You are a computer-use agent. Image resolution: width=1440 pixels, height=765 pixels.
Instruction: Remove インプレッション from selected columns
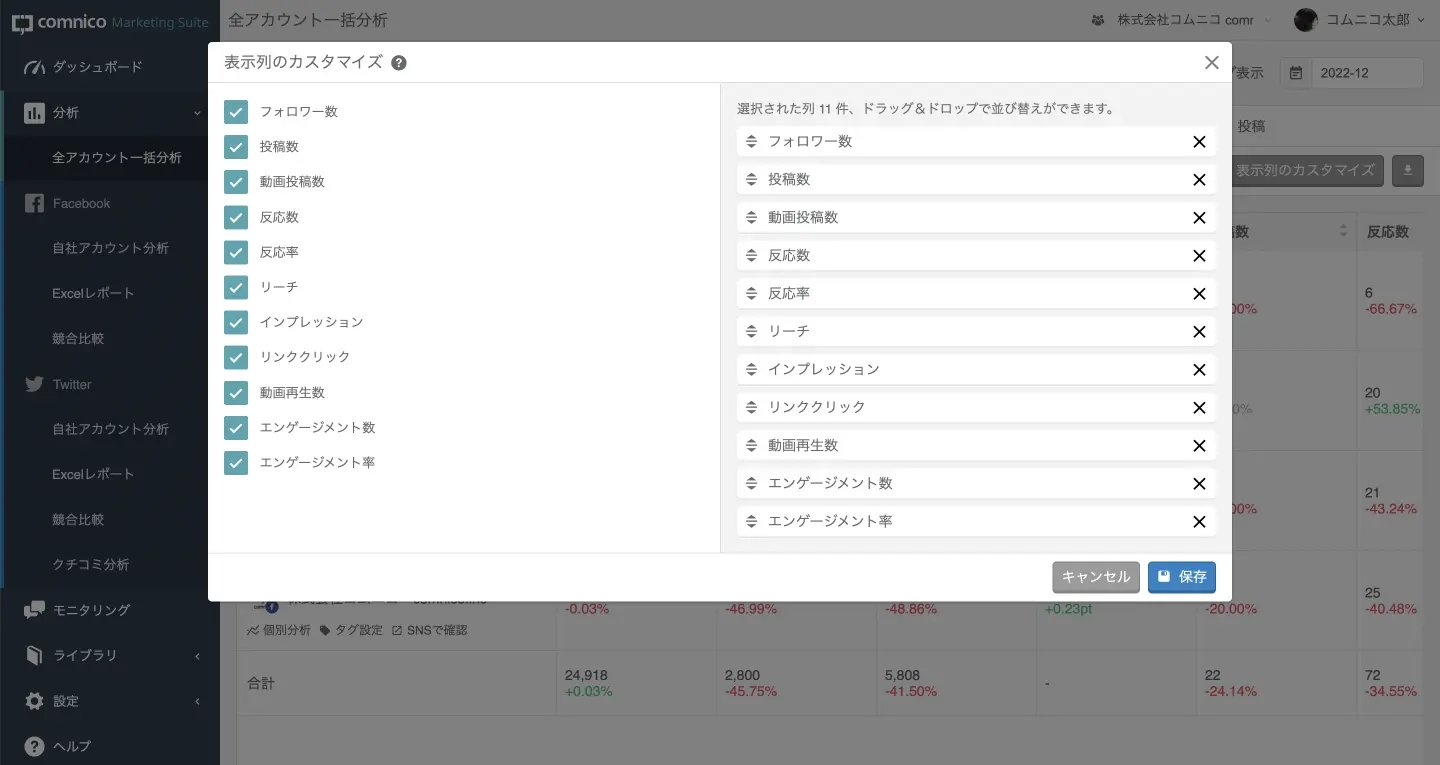coord(1199,370)
